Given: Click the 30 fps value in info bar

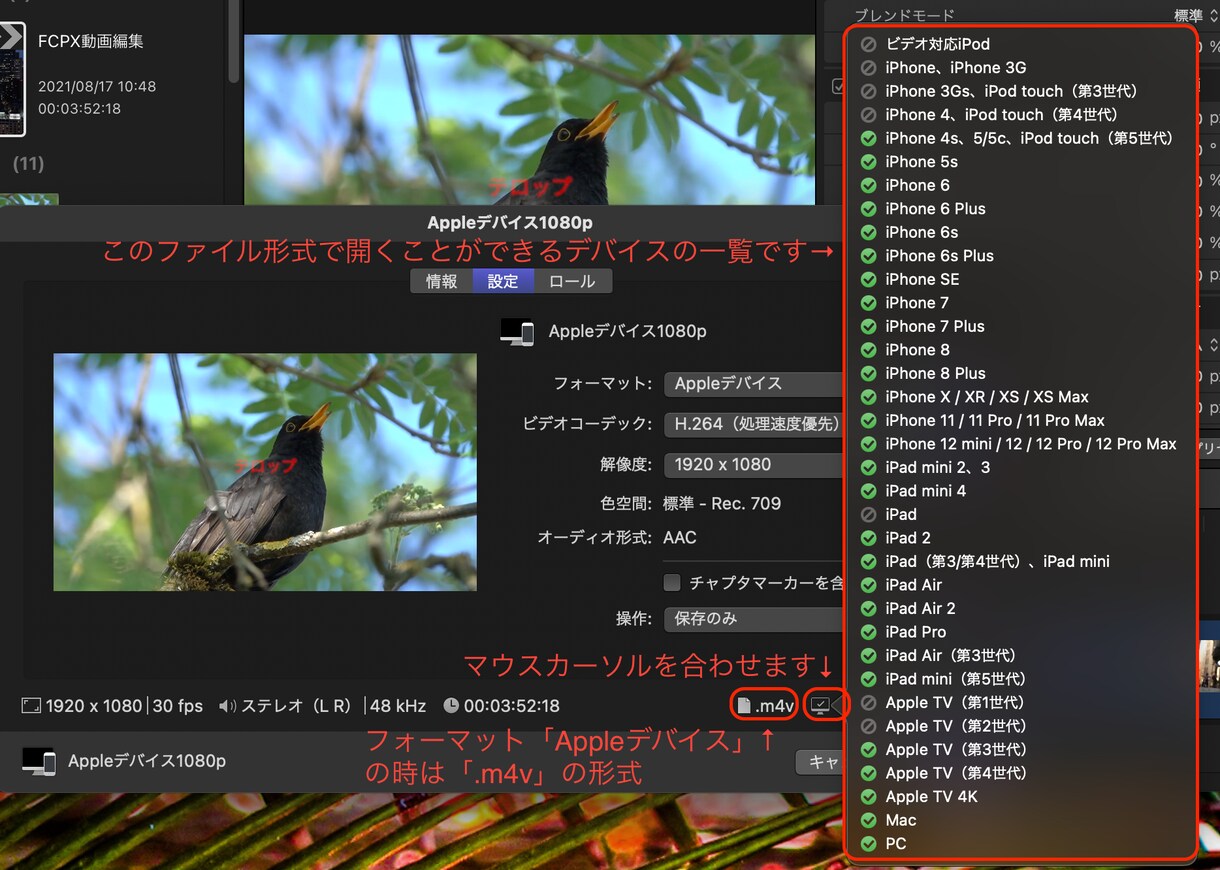Looking at the screenshot, I should 178,706.
